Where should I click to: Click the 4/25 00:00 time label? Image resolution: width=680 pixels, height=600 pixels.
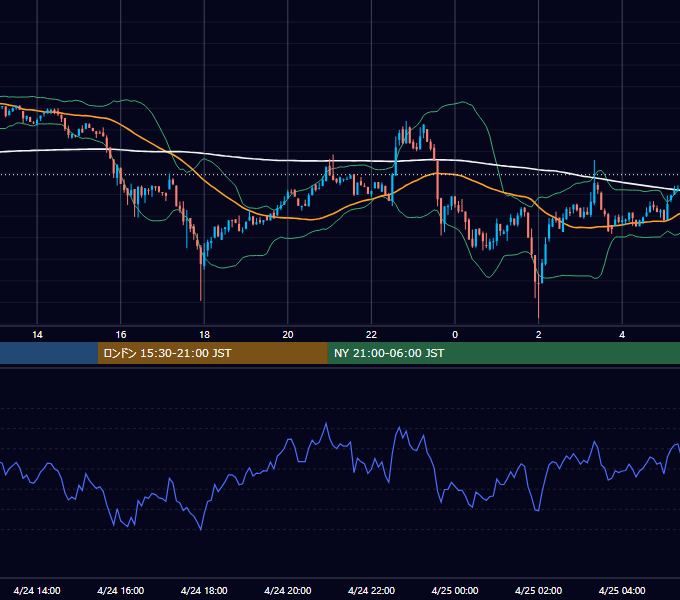455,590
